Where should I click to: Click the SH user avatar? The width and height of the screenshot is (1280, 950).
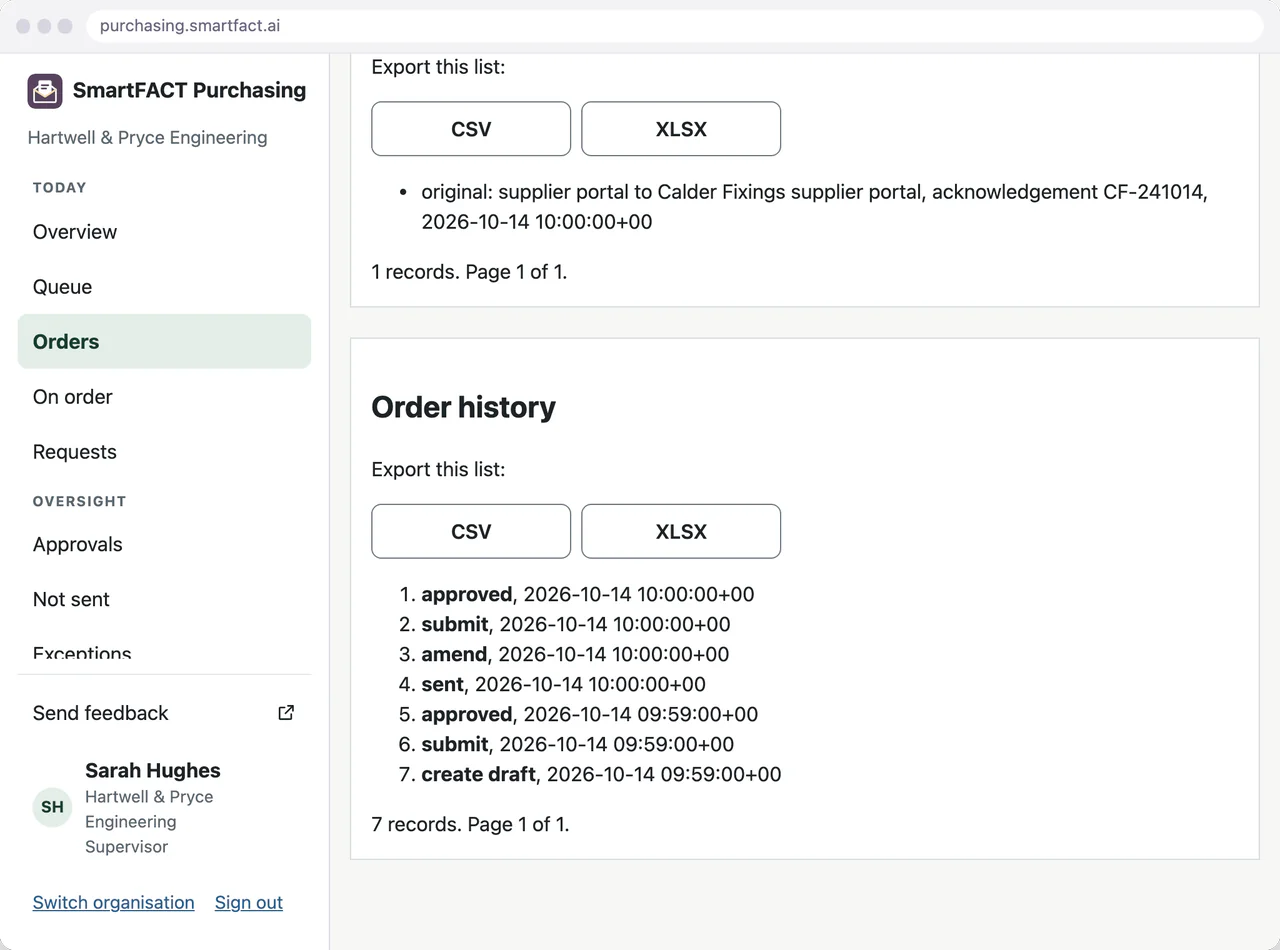point(52,807)
